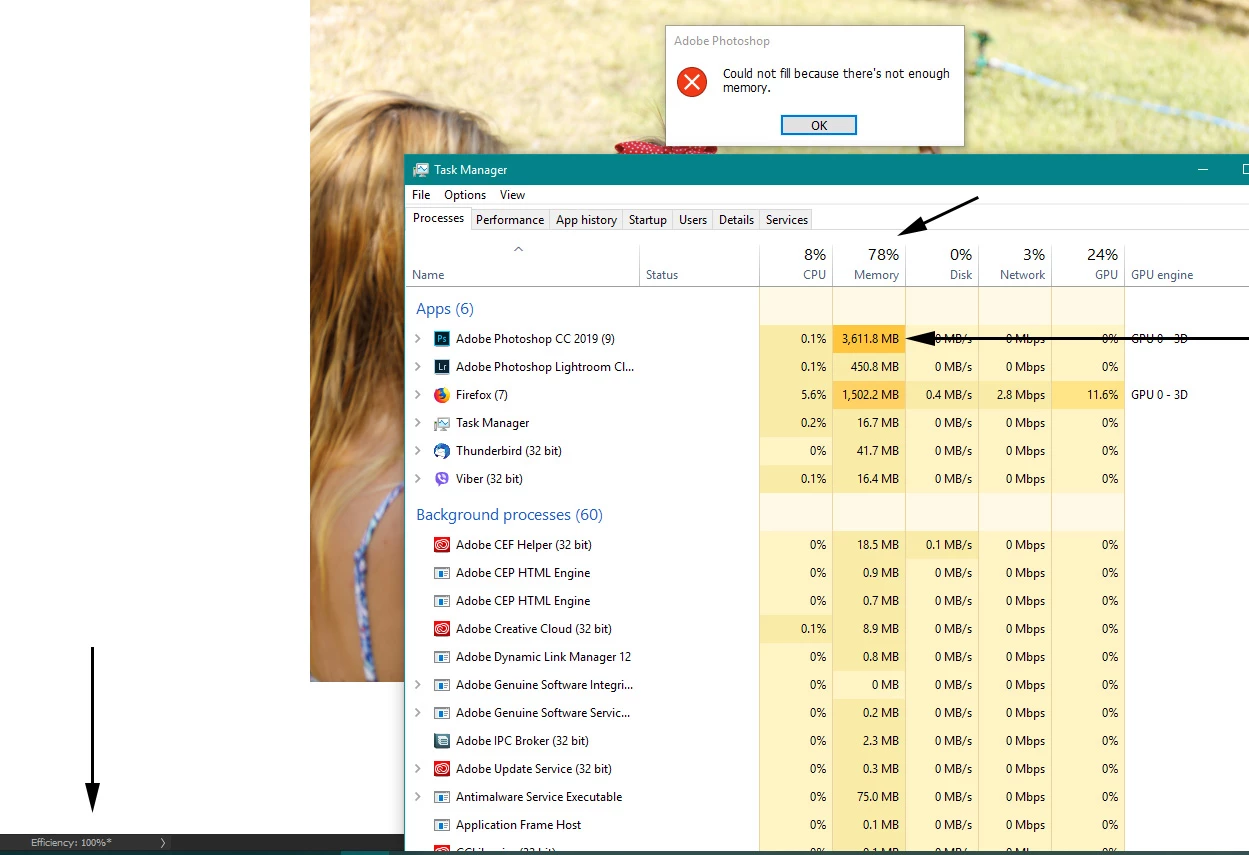Screen dimensions: 1249x855
Task: Select the Adobe Genuine Software Integri... row name
Action: 544,685
